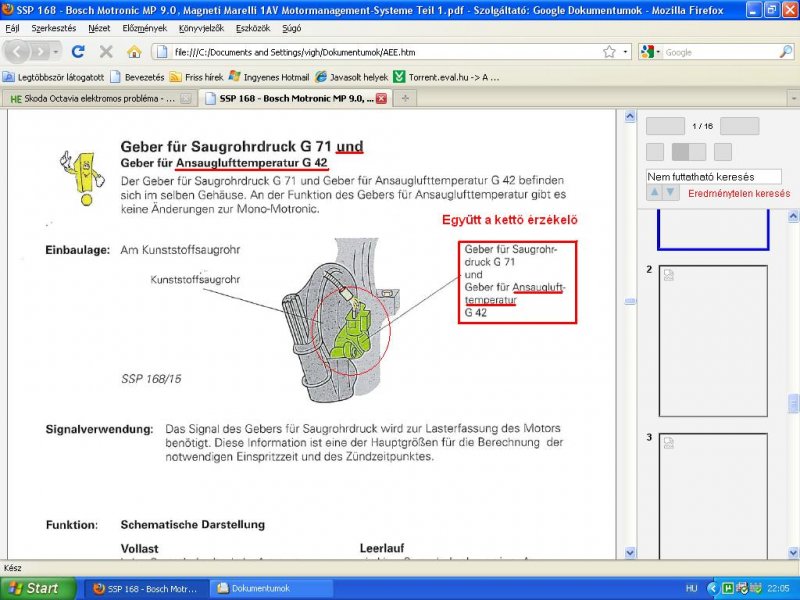Expand hidden tray icons arrow
This screenshot has width=800, height=600.
[x=713, y=588]
